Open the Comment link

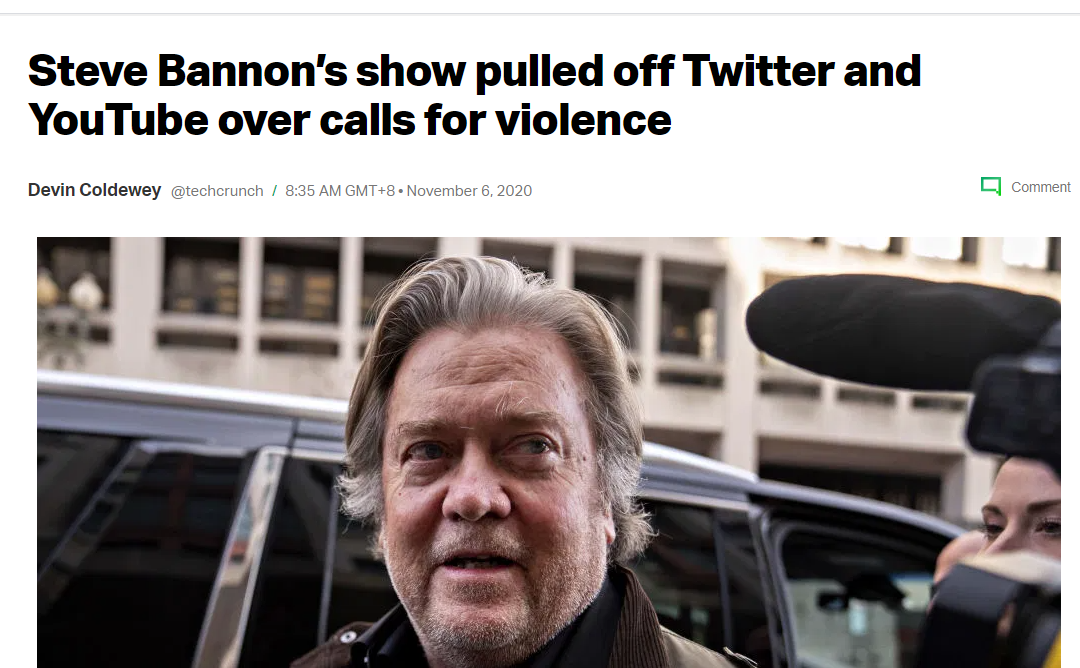[x=1040, y=187]
